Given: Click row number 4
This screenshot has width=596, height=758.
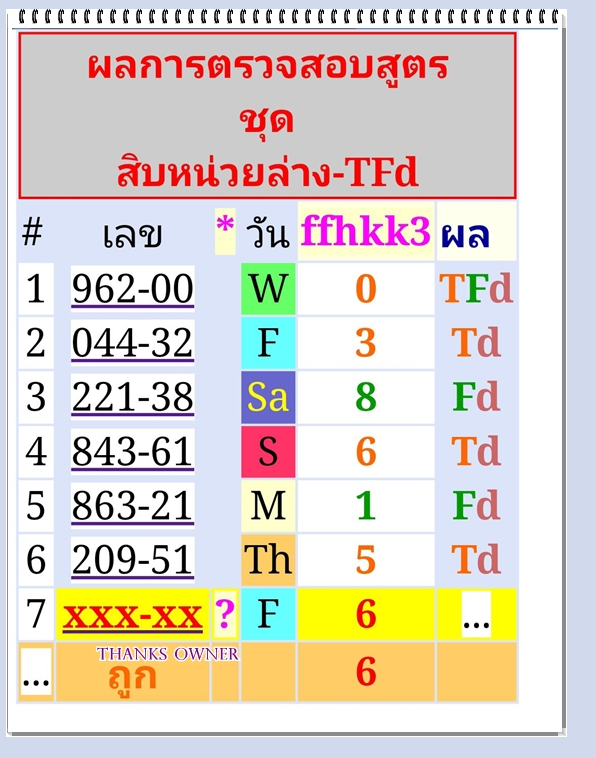Looking at the screenshot, I should click(36, 451).
